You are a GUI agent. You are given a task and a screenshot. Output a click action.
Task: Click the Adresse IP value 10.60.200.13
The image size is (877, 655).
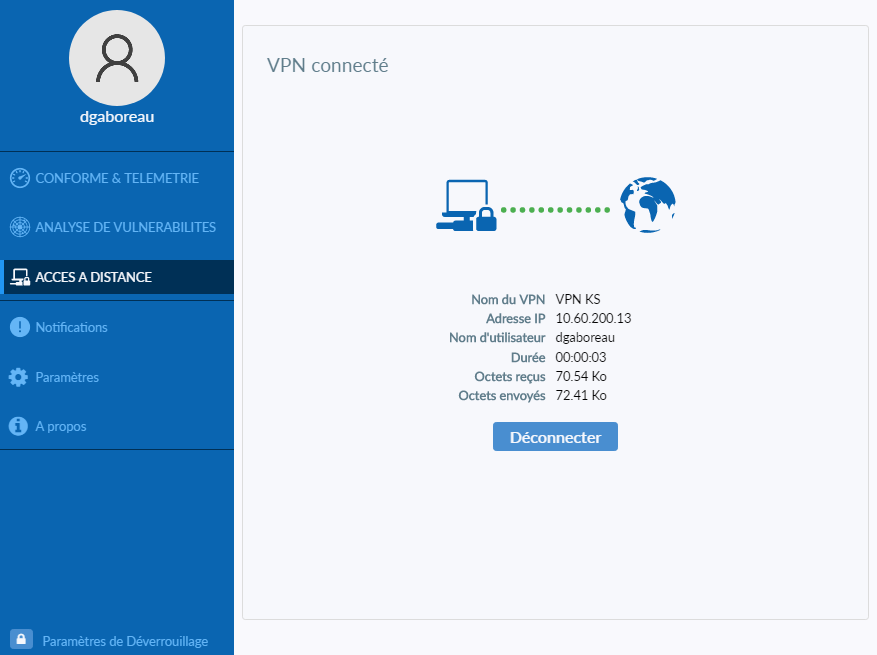[593, 318]
